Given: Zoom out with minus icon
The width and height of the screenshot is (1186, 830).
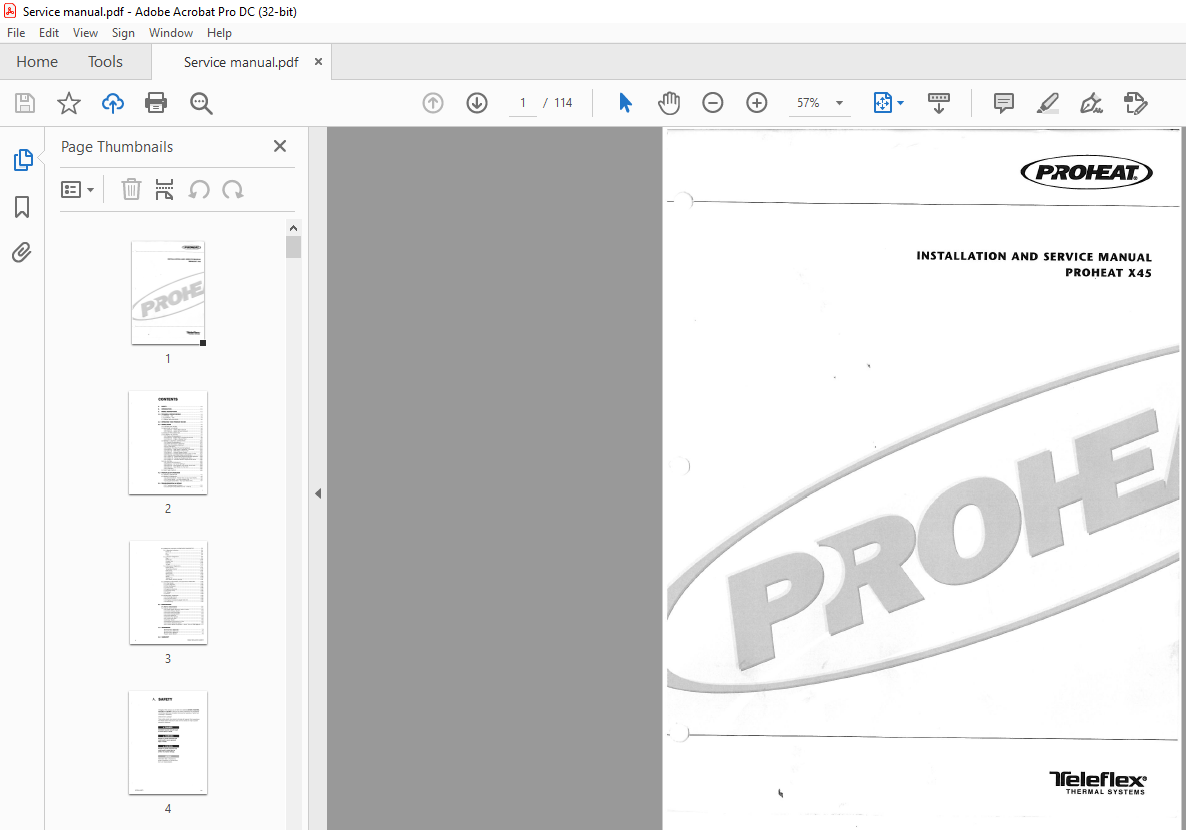Looking at the screenshot, I should coord(713,103).
